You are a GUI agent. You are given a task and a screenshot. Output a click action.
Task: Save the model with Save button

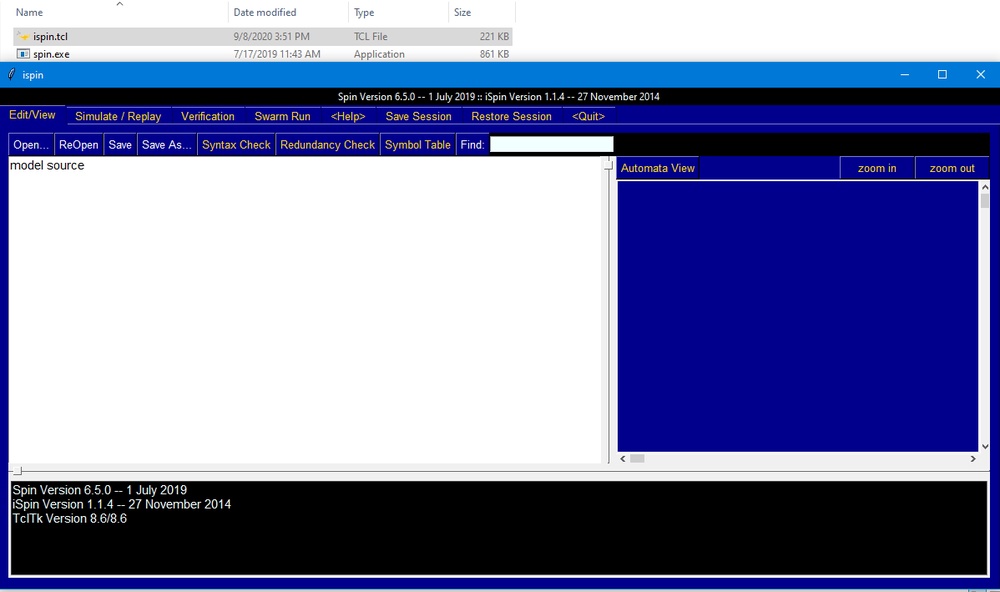tap(120, 145)
